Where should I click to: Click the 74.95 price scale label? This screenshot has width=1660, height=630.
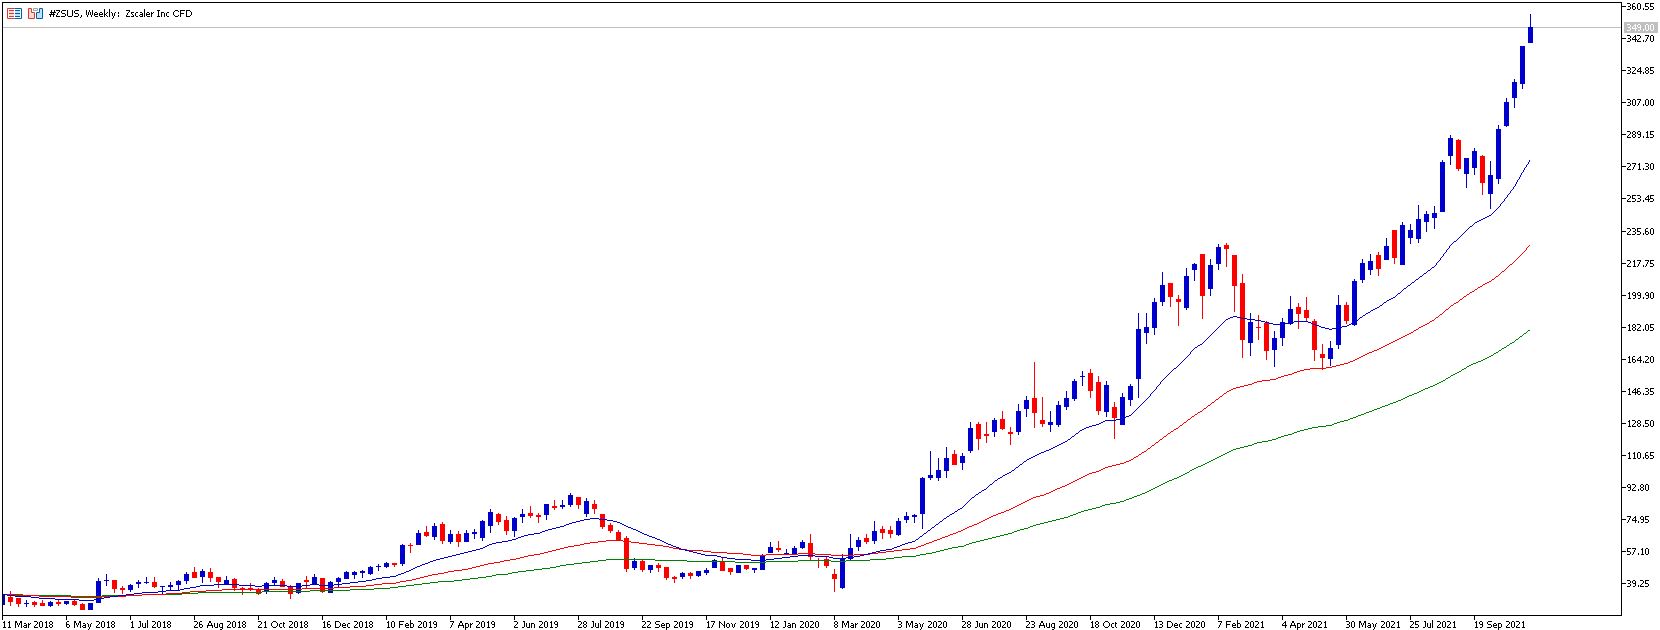click(x=1638, y=520)
